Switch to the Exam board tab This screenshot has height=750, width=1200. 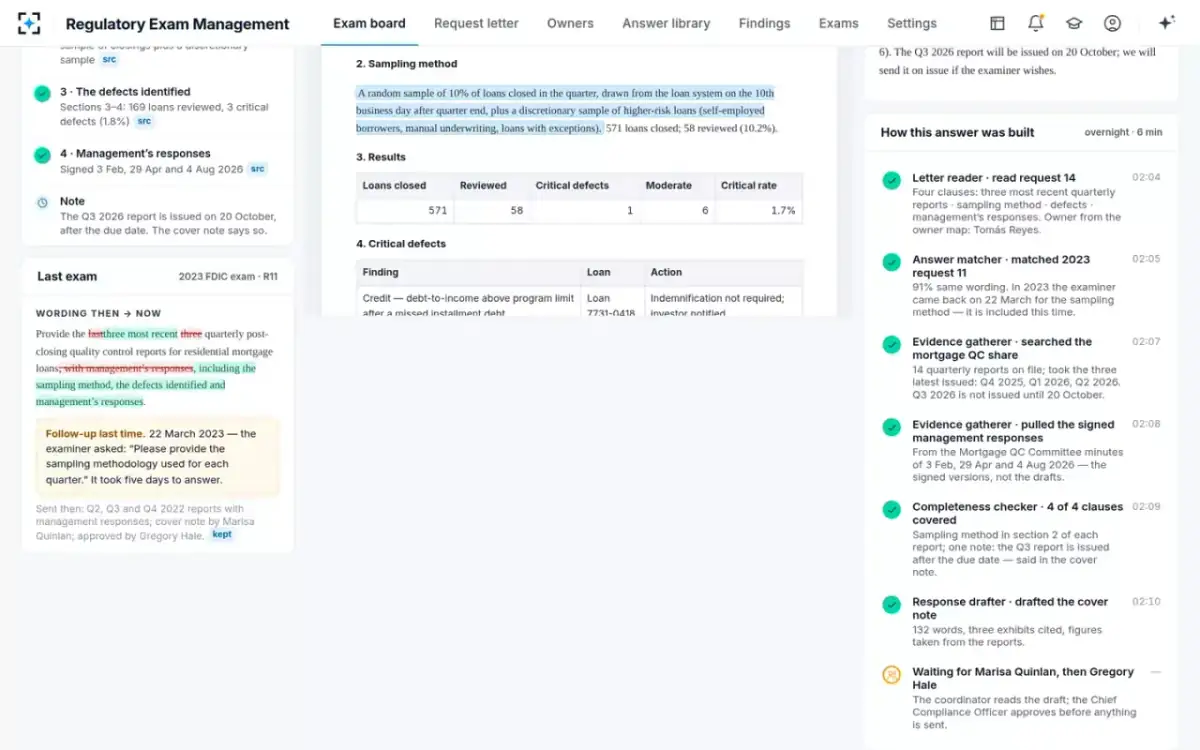coord(369,23)
